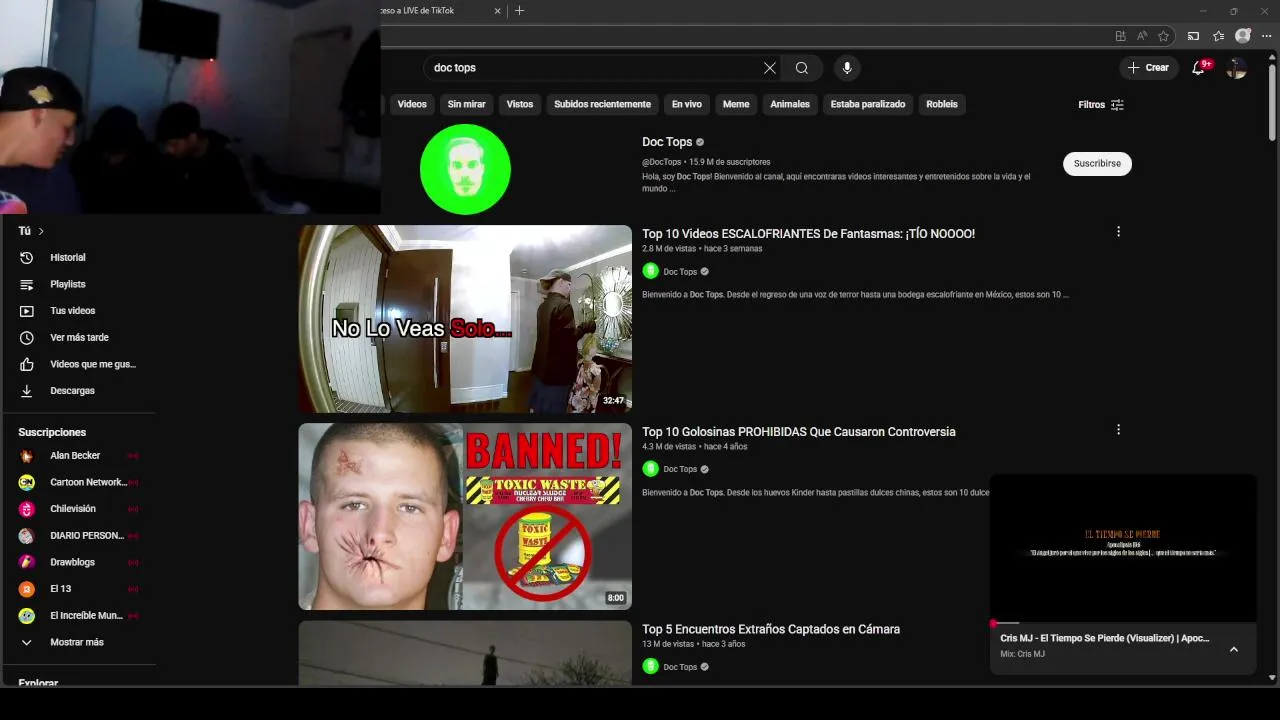This screenshot has height=720, width=1280.
Task: Select the Estaba paralizado chip
Action: (x=868, y=104)
